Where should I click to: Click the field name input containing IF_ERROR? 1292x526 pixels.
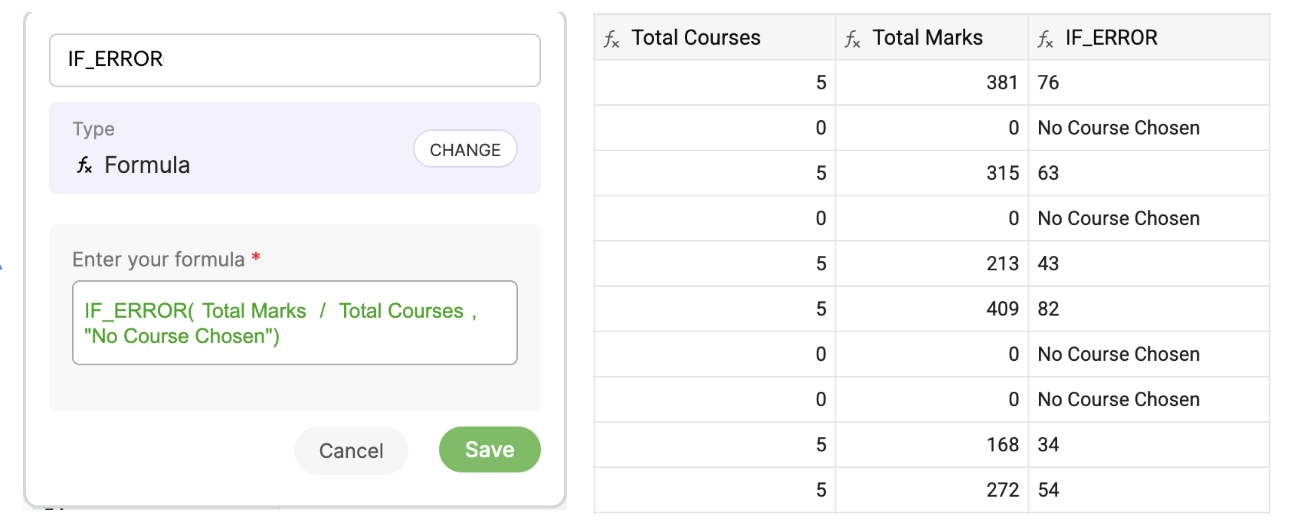[x=294, y=60]
